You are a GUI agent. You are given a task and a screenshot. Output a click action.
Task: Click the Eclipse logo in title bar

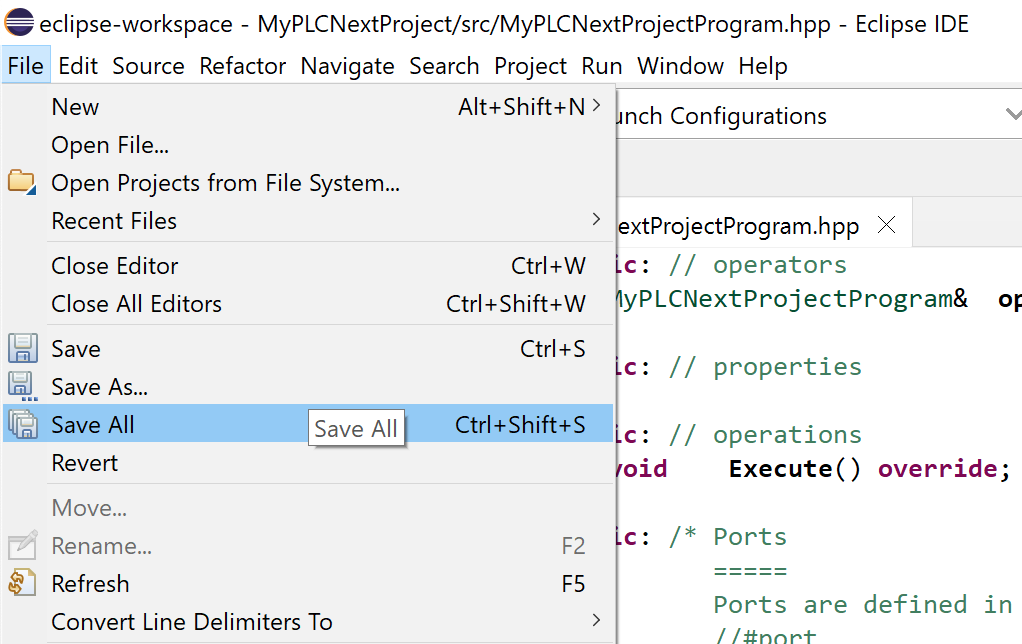[19, 22]
